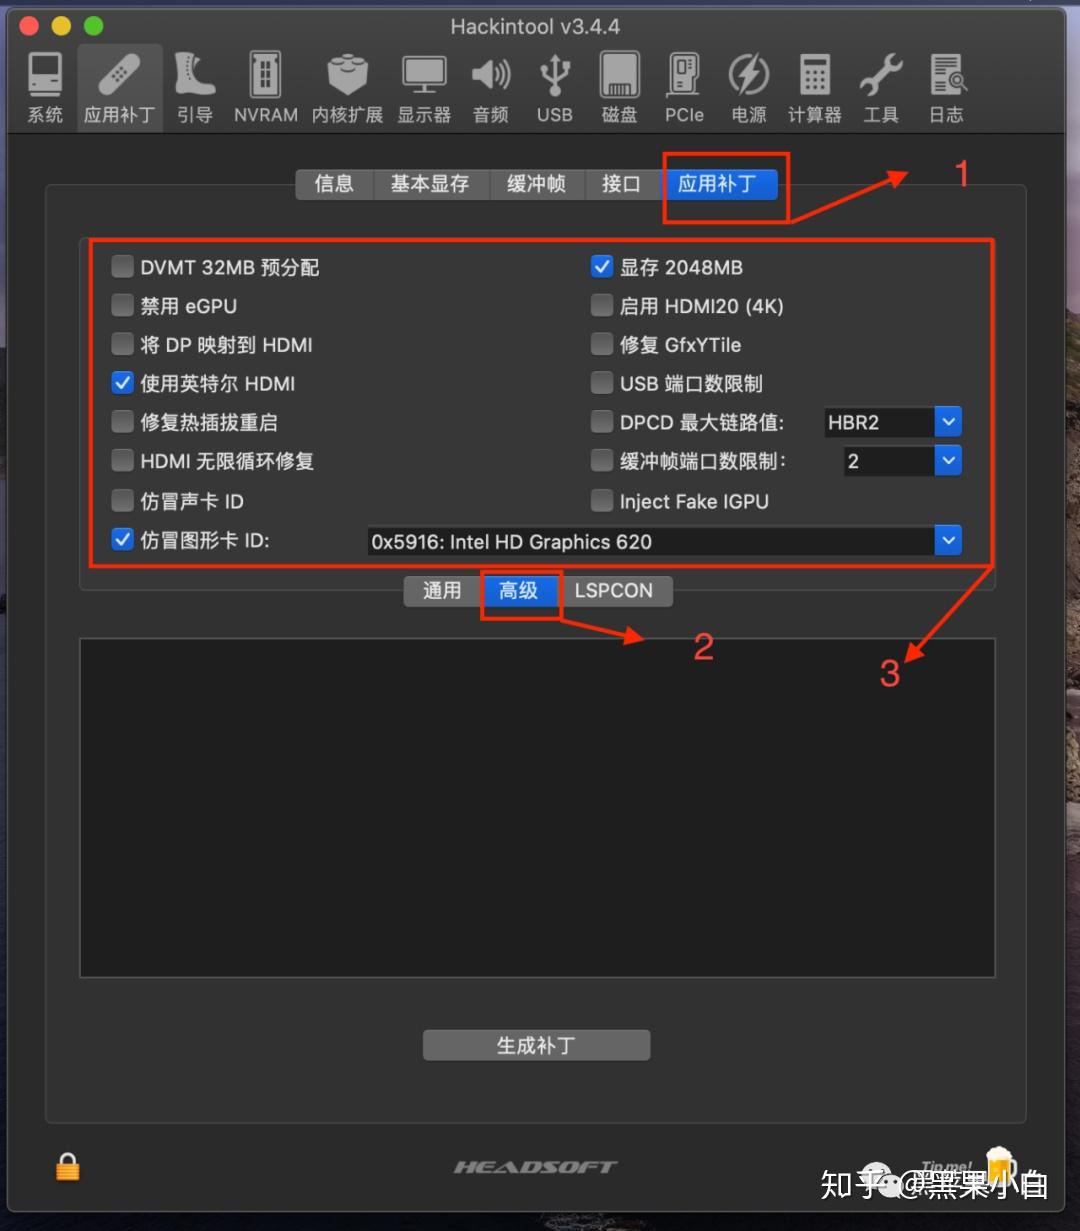Toggle USB 端口数限制 checkbox
1080x1231 pixels.
point(601,383)
